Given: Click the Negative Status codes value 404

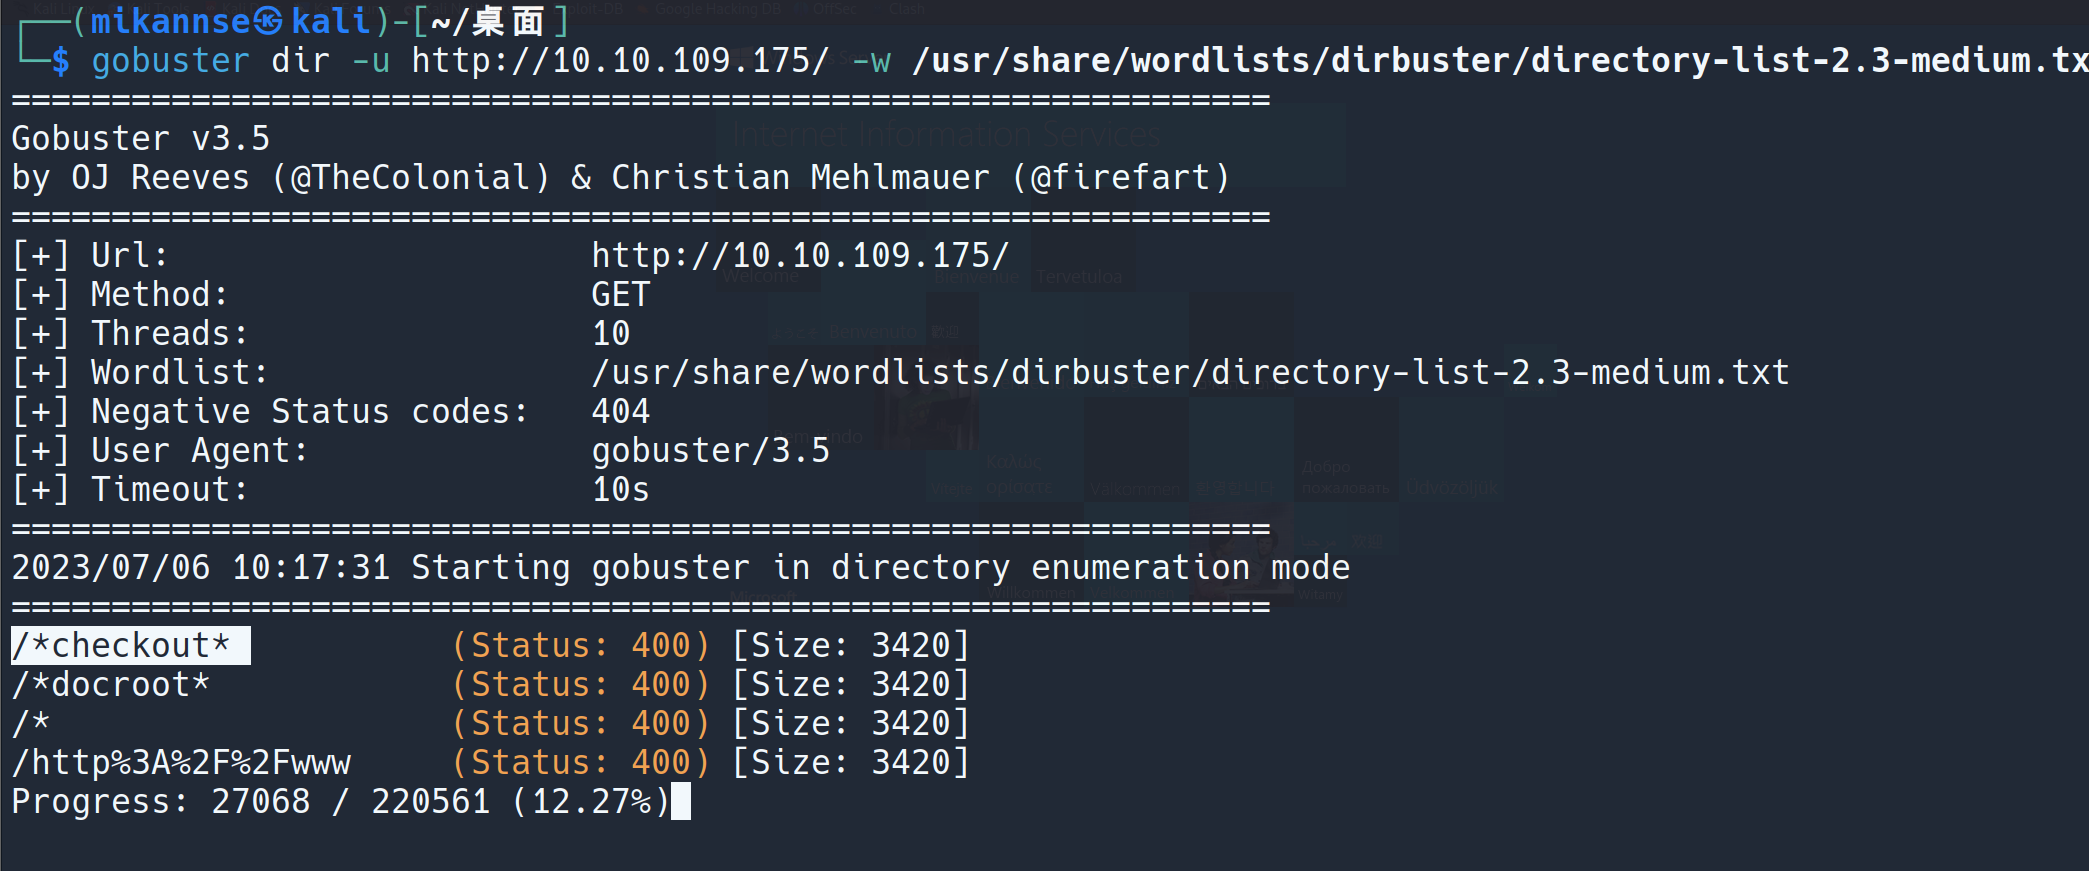Looking at the screenshot, I should [x=621, y=412].
